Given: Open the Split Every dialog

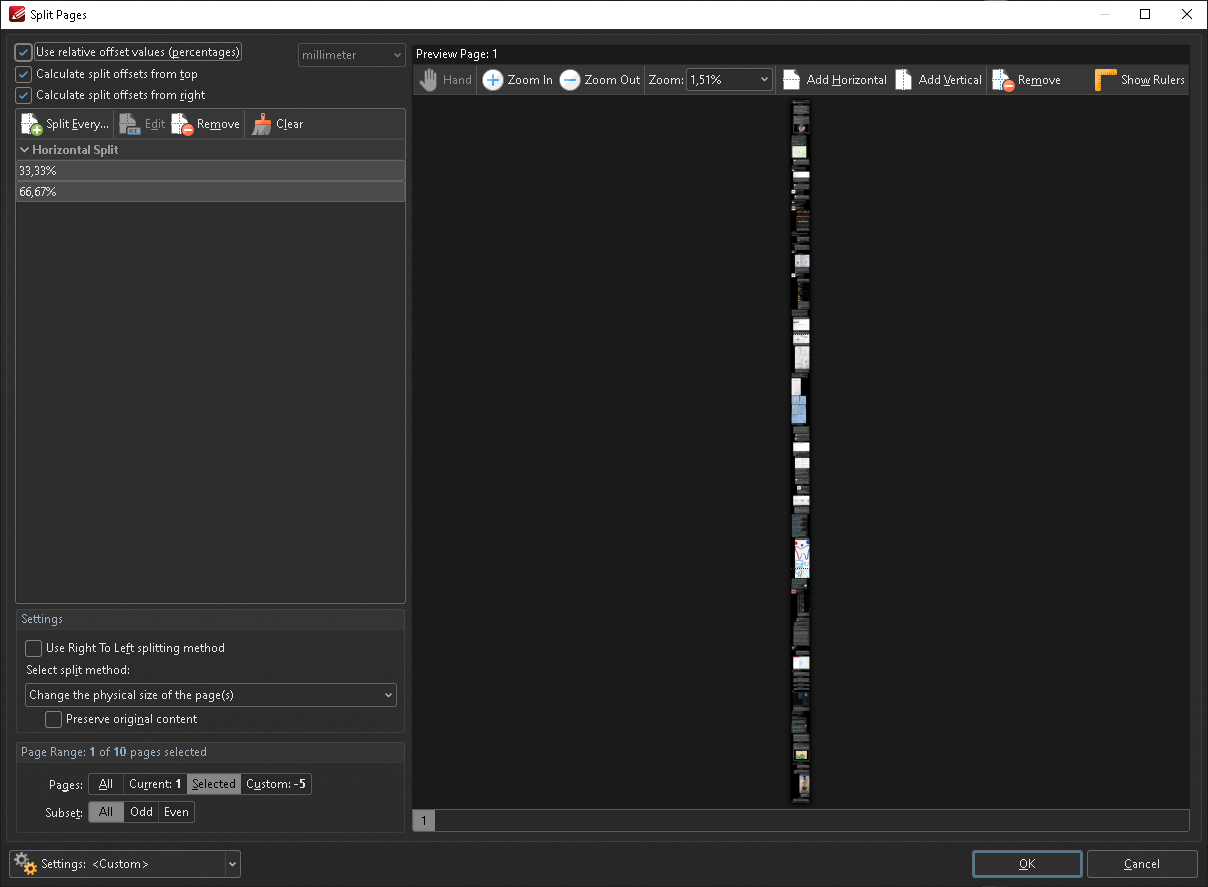Looking at the screenshot, I should point(64,123).
